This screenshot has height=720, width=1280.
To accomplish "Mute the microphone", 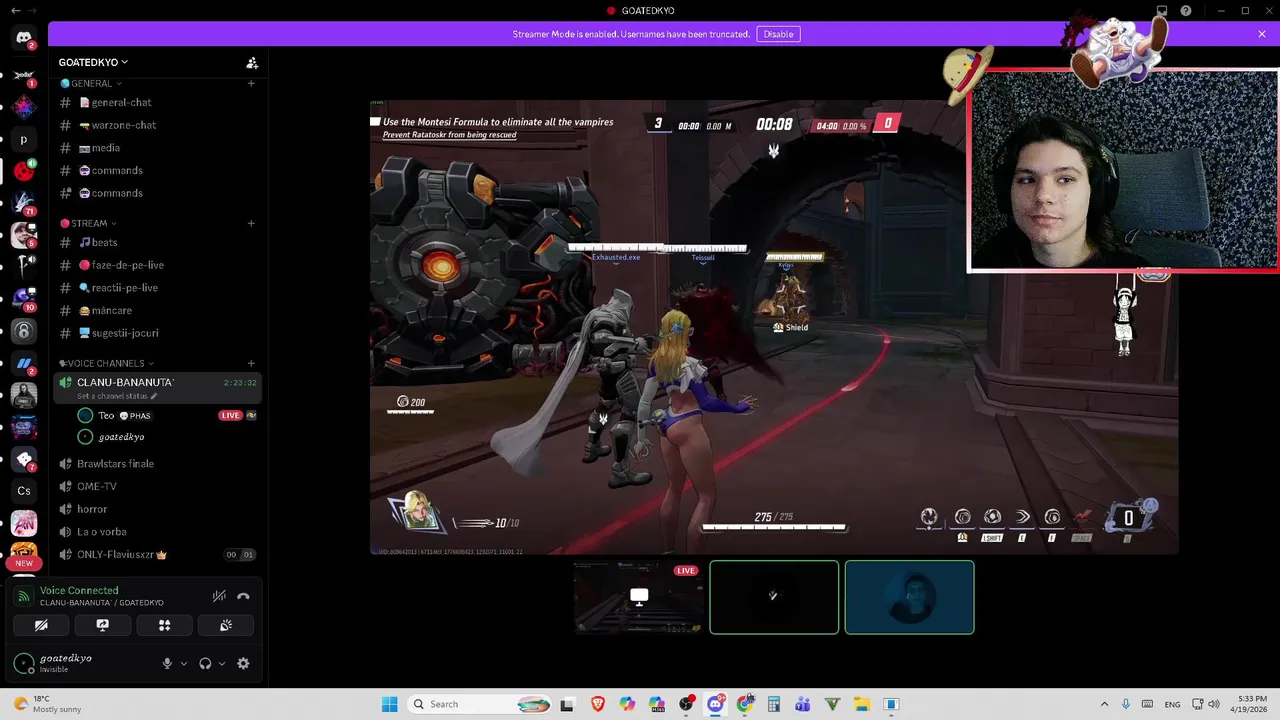I will pyautogui.click(x=167, y=663).
